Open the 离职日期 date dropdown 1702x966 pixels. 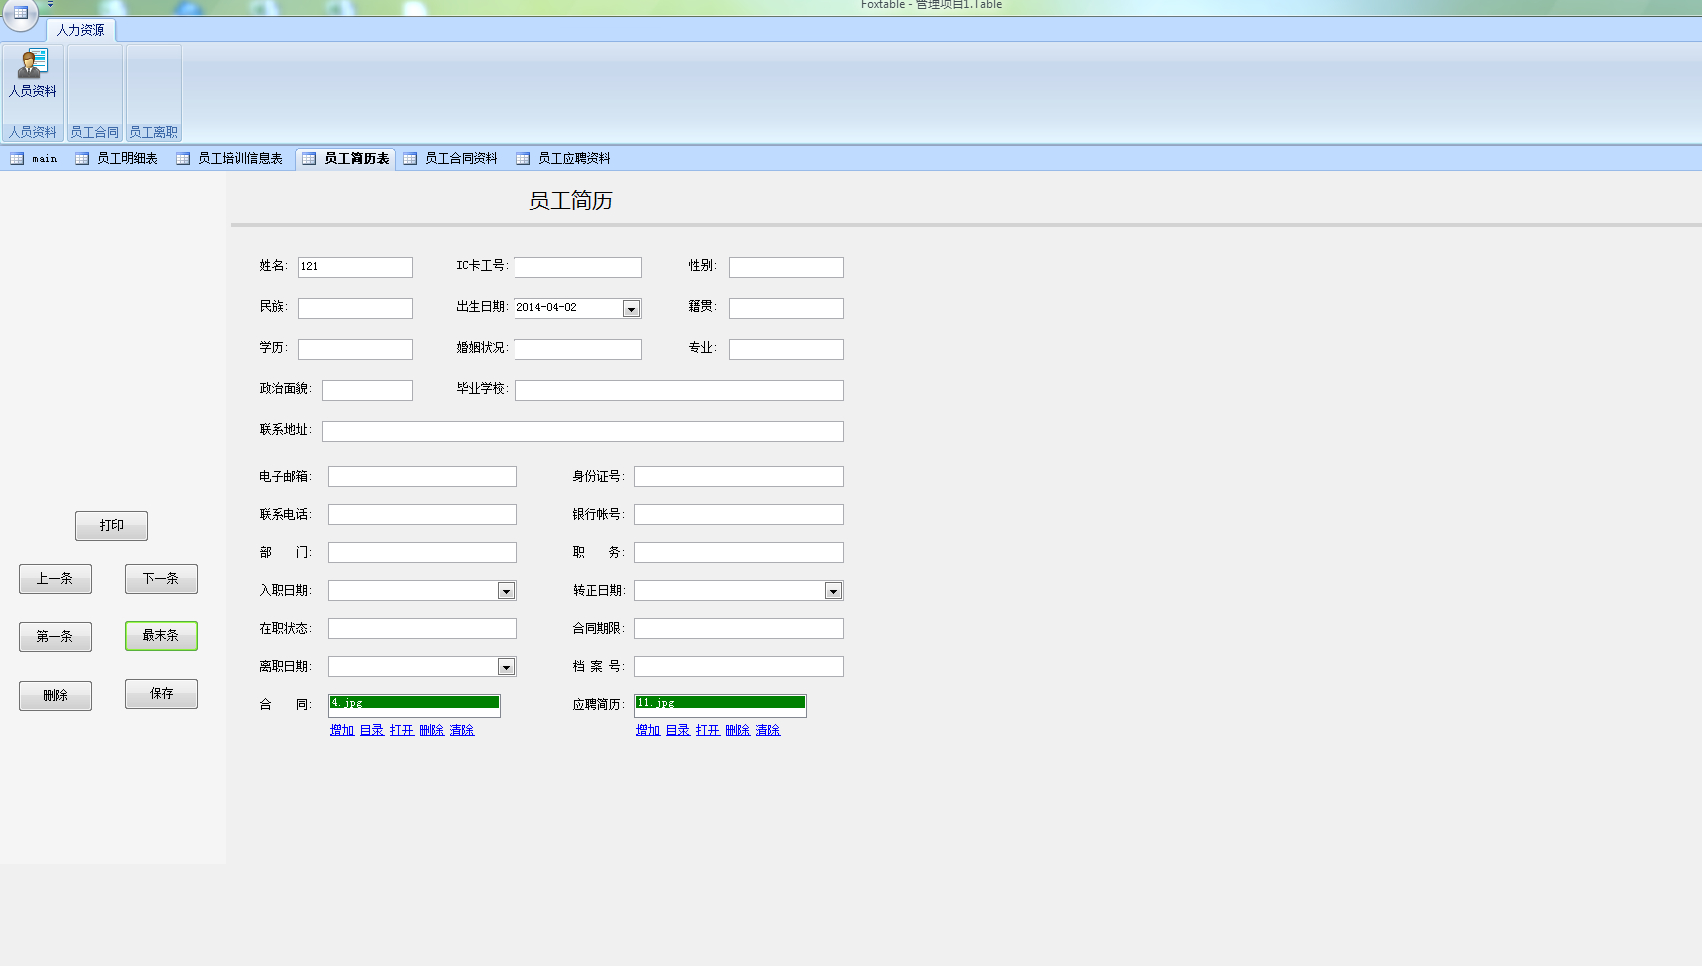pos(506,667)
